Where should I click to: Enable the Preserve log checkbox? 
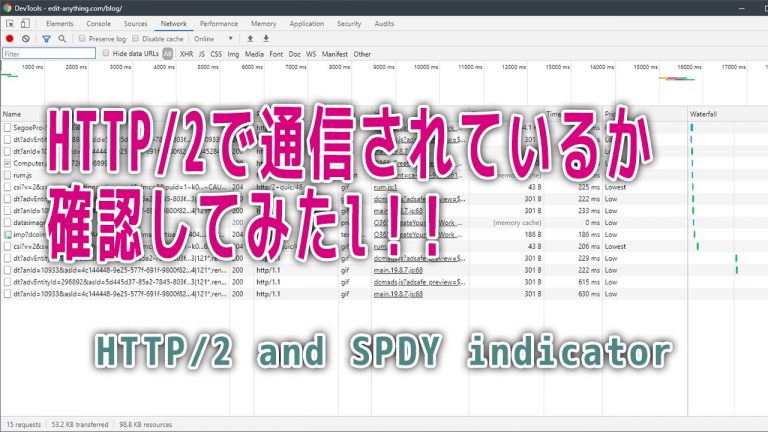click(83, 38)
